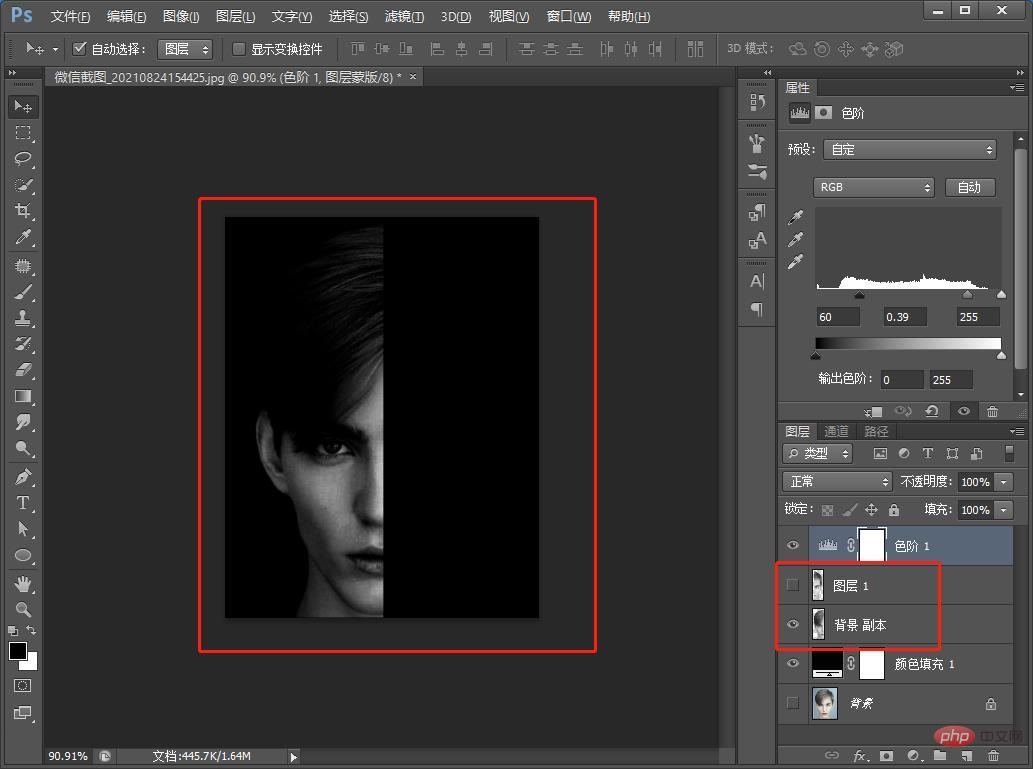Select the Spot Healing Brush tool
Viewport: 1033px width, 769px height.
(x=23, y=266)
